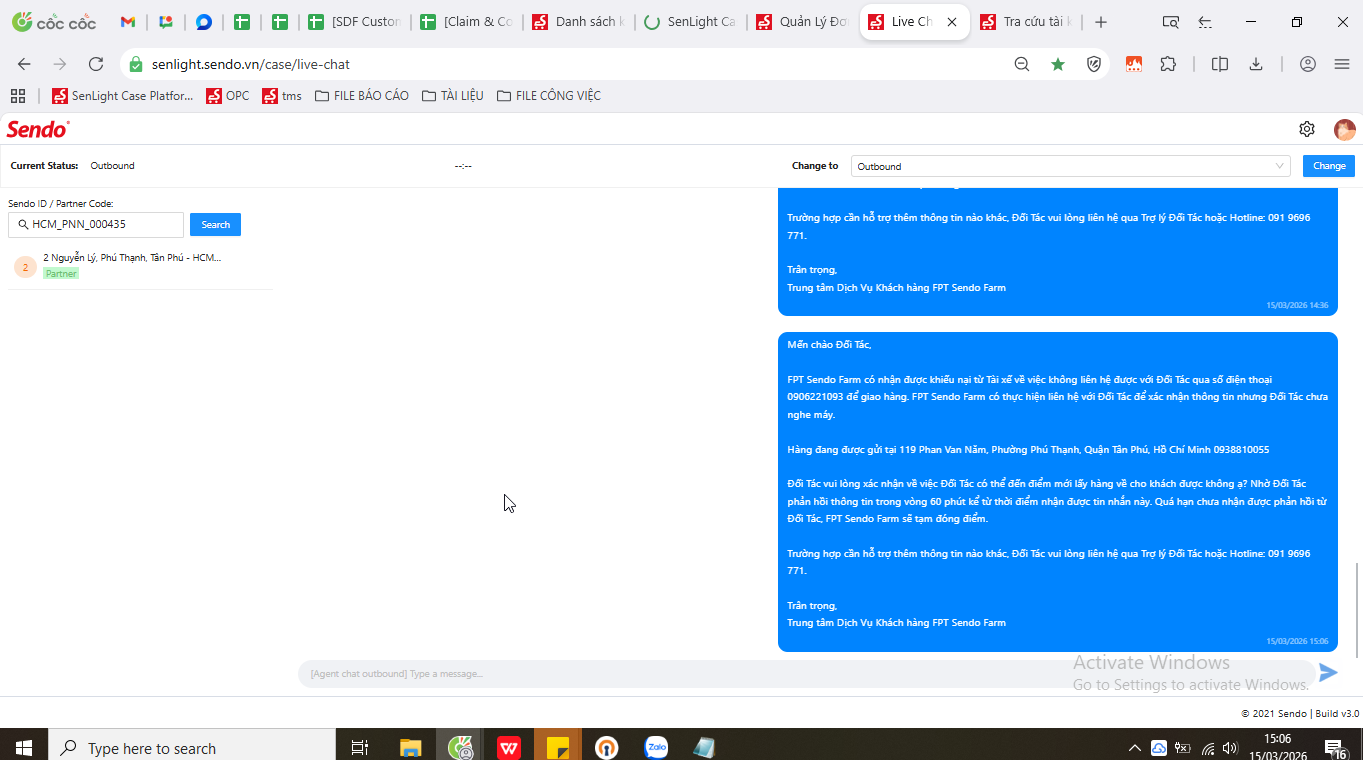This screenshot has height=760, width=1363.
Task: Click the Windows taskbar search box
Action: point(191,747)
